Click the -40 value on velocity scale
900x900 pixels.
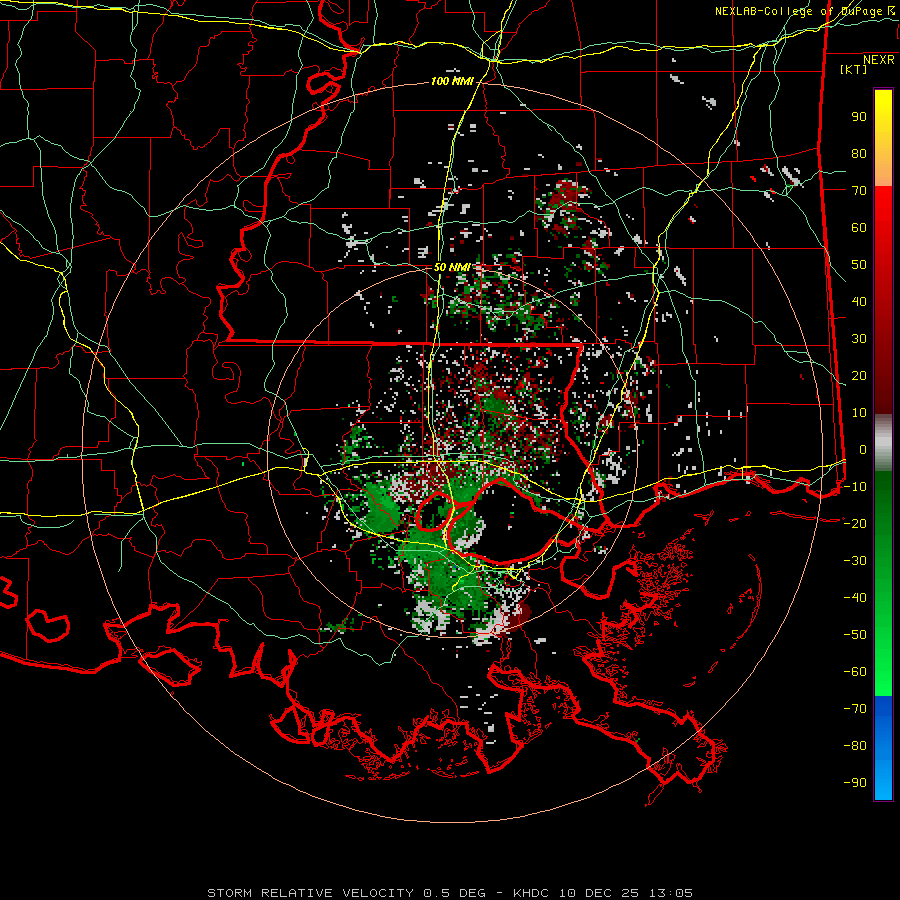855,598
